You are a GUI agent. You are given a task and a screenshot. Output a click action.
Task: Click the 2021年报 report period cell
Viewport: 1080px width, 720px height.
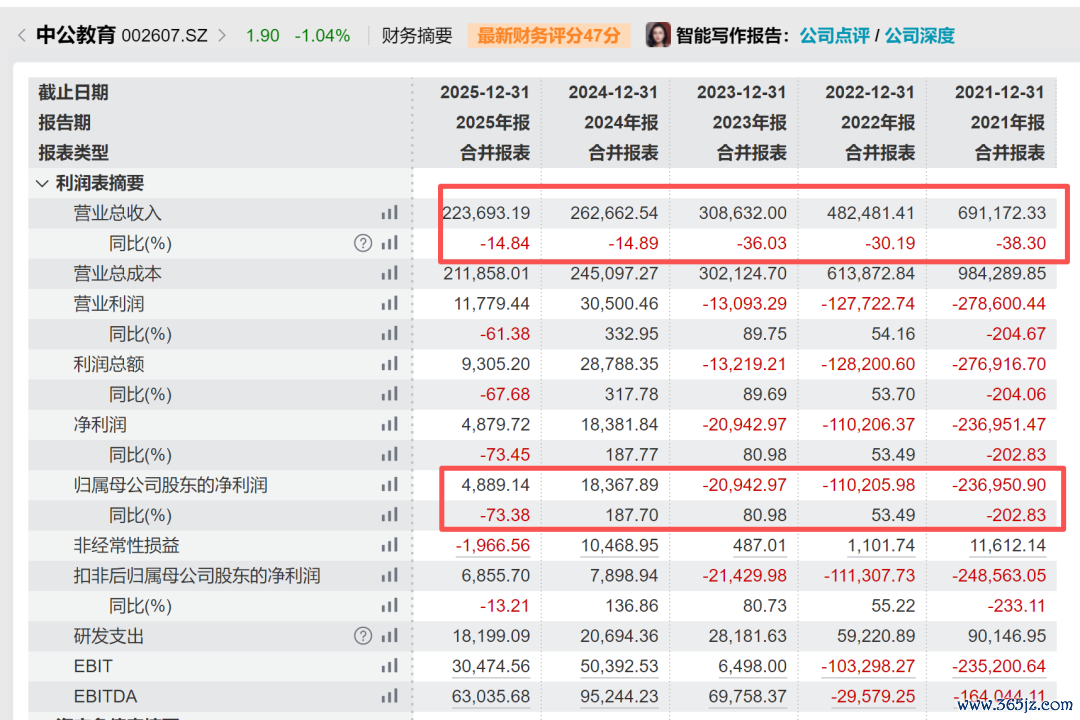pos(1008,123)
